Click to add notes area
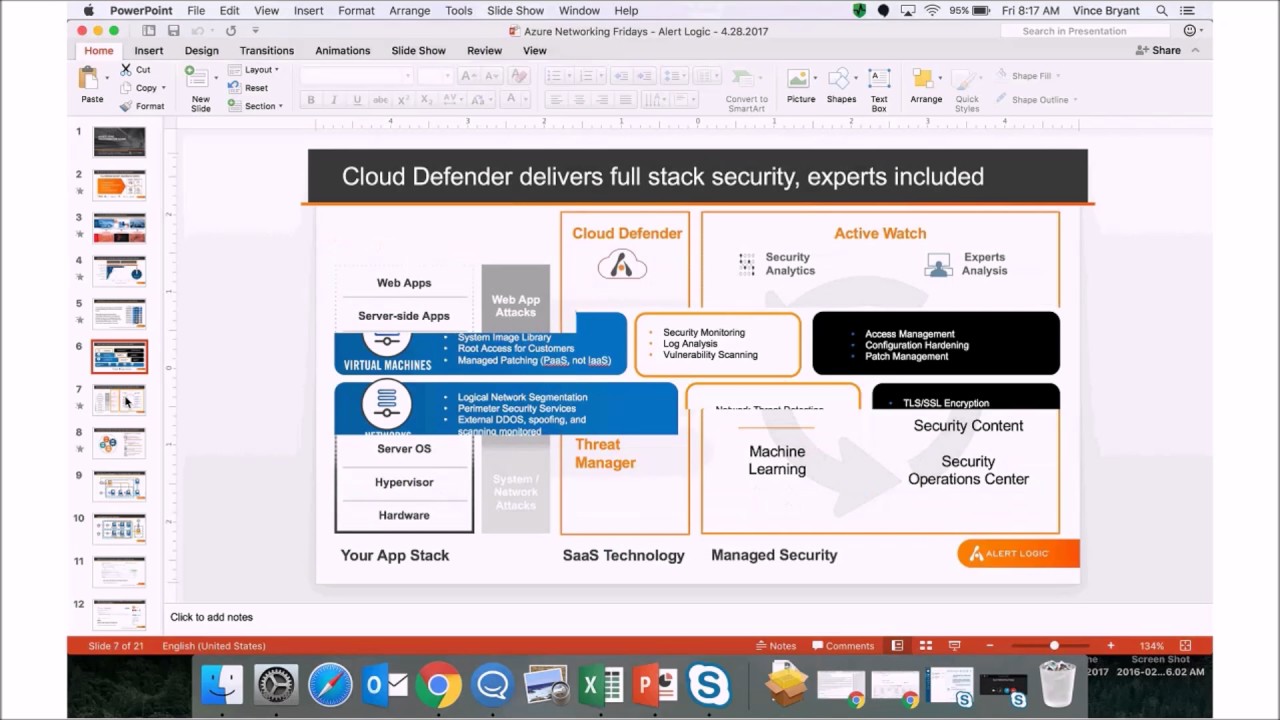The height and width of the screenshot is (720, 1280). (x=211, y=617)
